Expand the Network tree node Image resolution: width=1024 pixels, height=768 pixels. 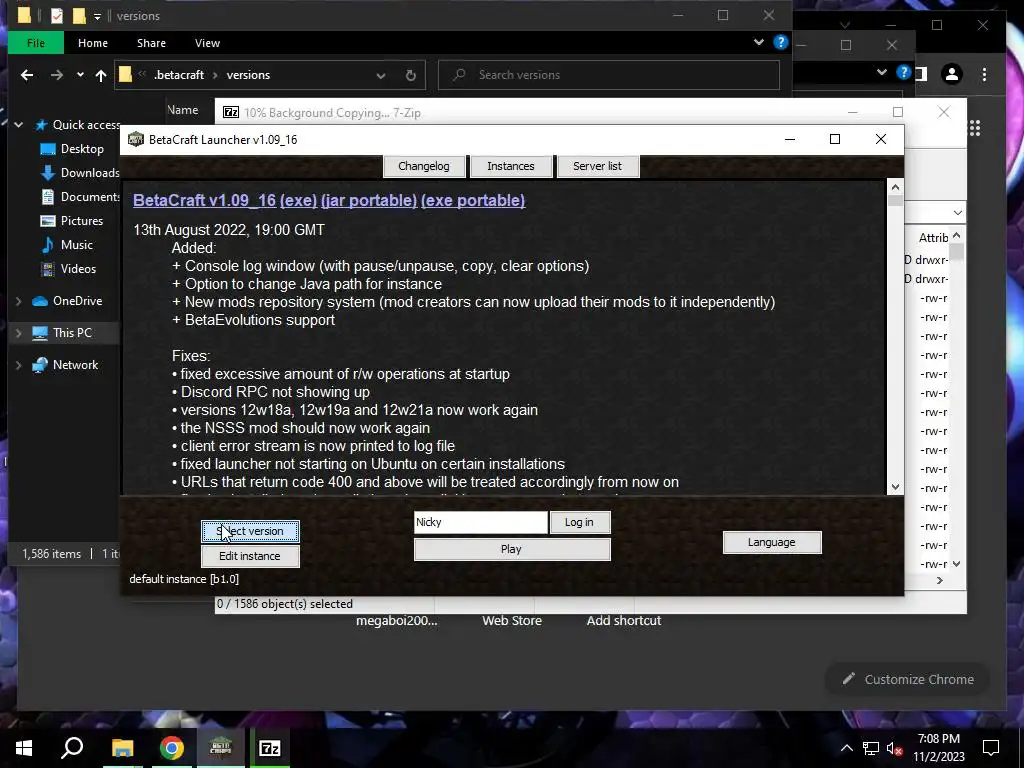18,365
